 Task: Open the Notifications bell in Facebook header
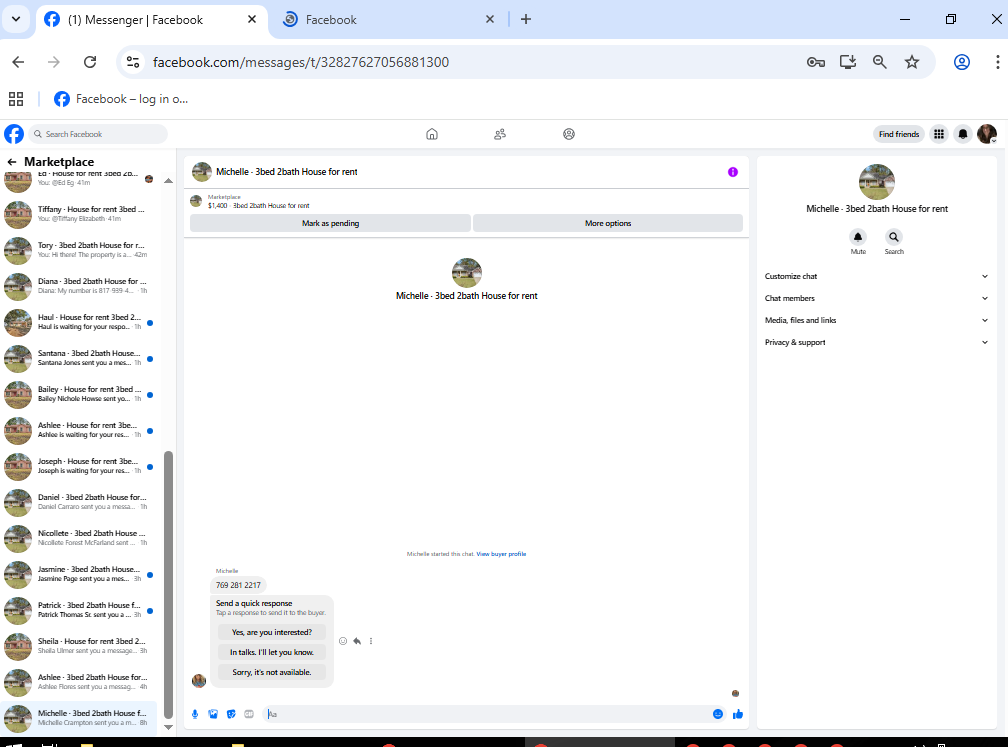pos(962,134)
